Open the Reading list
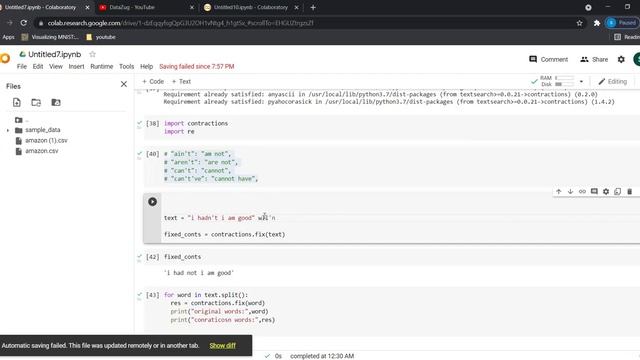 pos(627,37)
